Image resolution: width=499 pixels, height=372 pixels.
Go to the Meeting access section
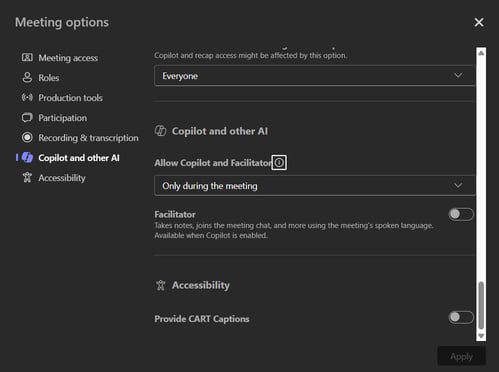(x=60, y=58)
